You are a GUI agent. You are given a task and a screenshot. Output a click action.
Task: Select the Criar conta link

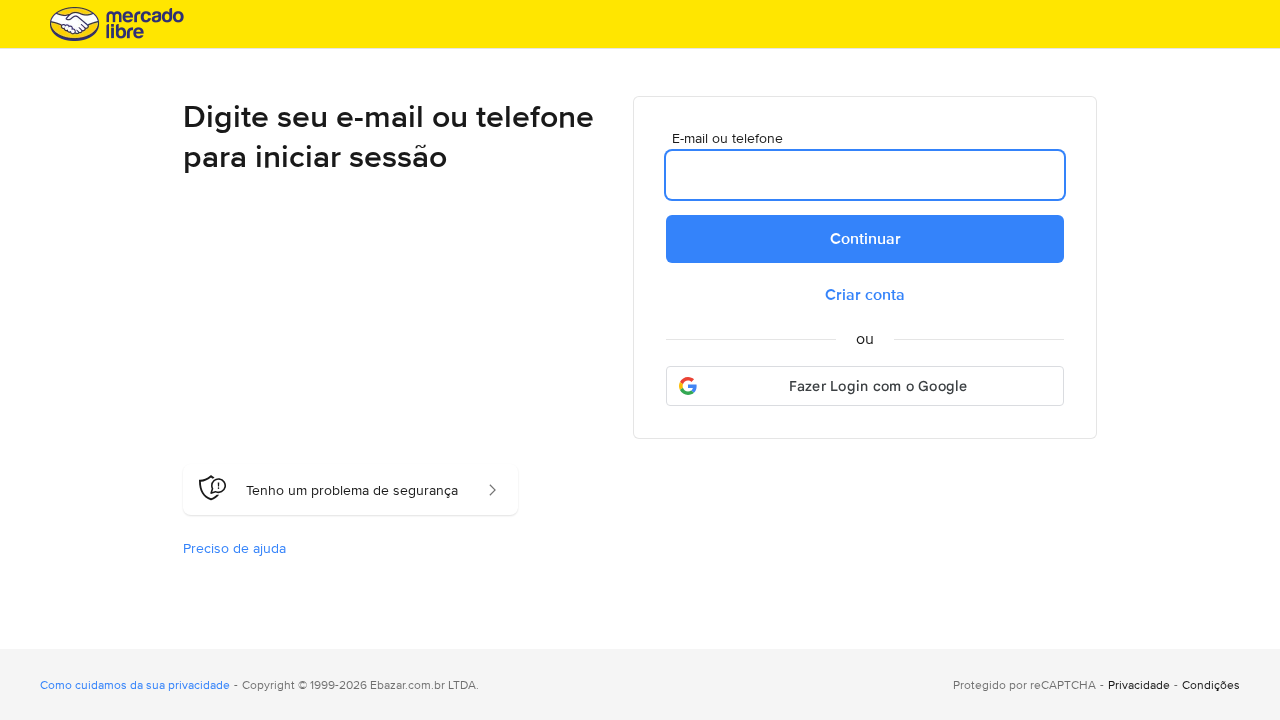pos(864,294)
